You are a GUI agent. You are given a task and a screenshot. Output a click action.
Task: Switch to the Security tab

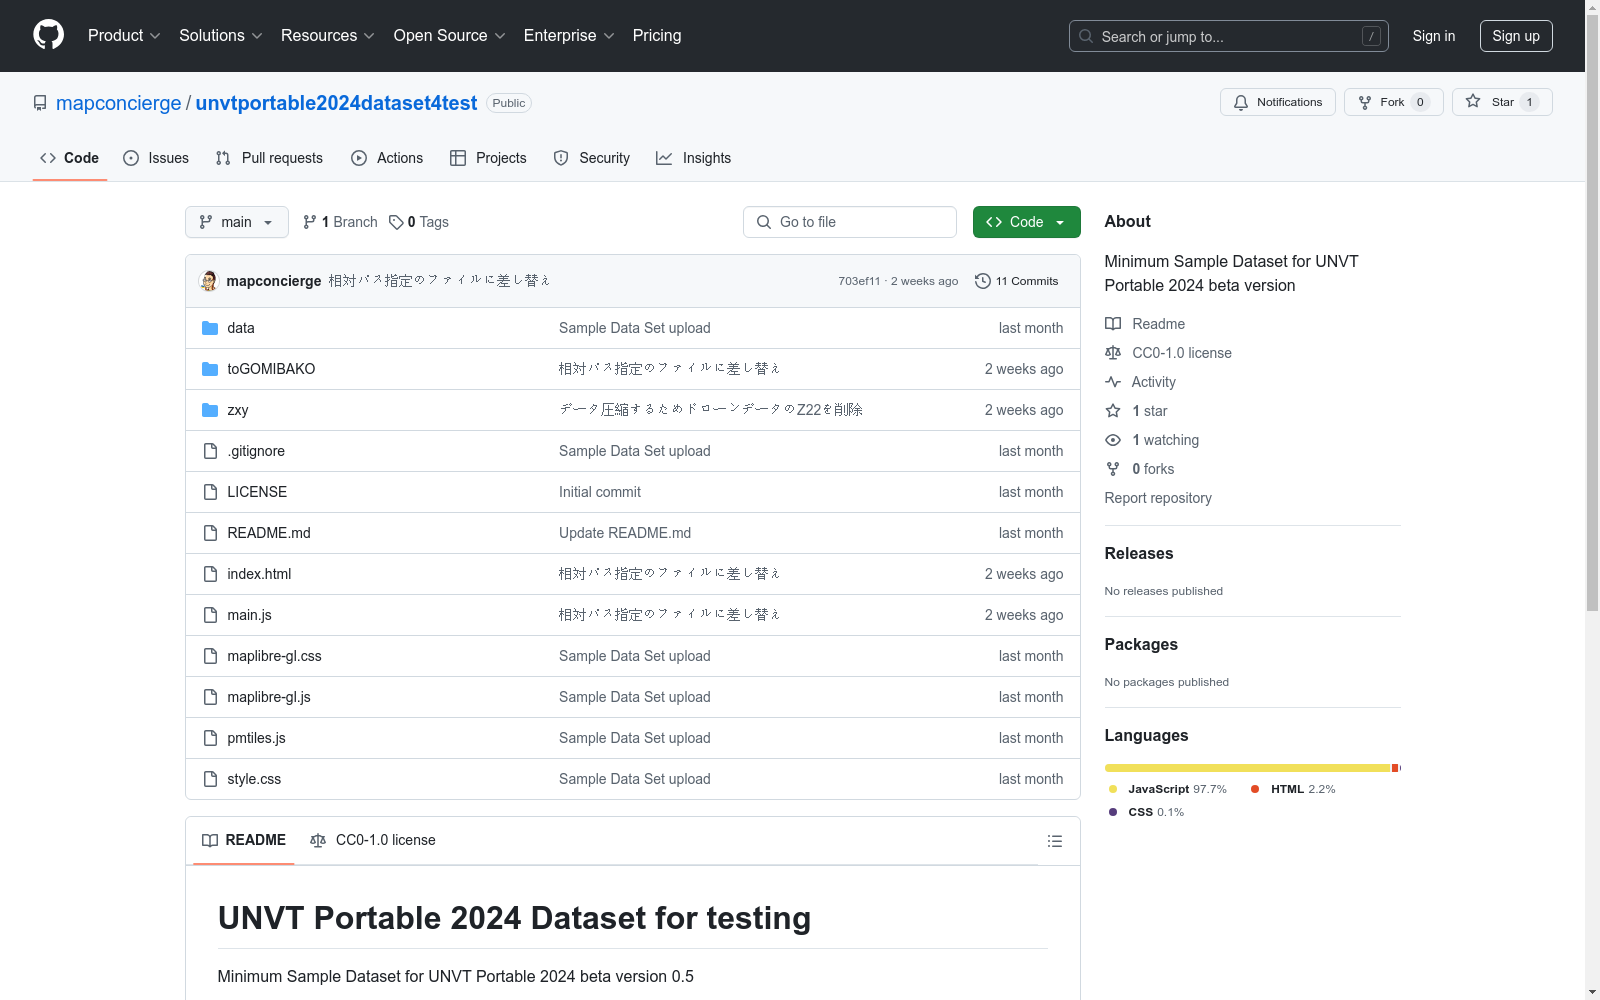592,158
